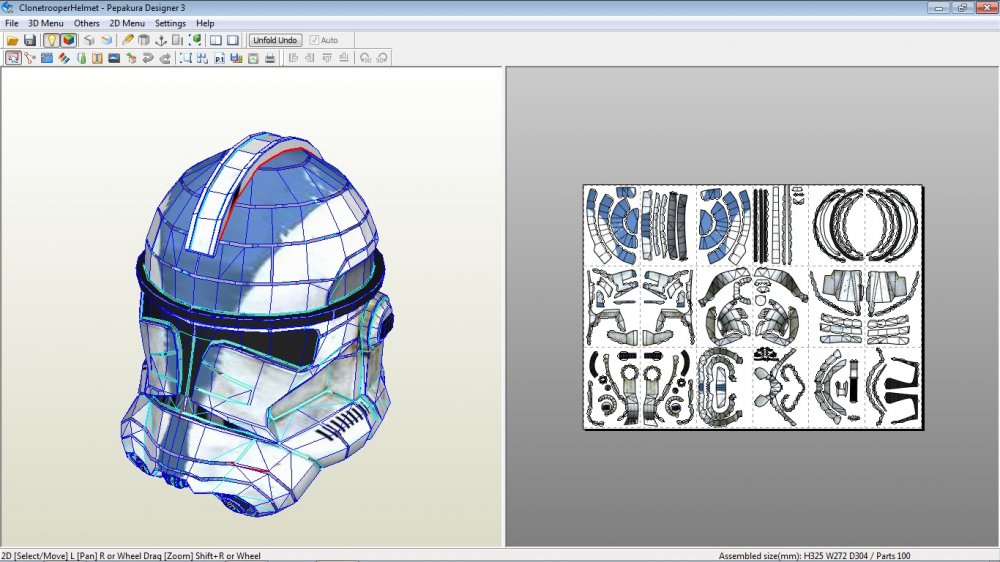The width and height of the screenshot is (1000, 562).
Task: Open the Others menu
Action: (x=86, y=23)
